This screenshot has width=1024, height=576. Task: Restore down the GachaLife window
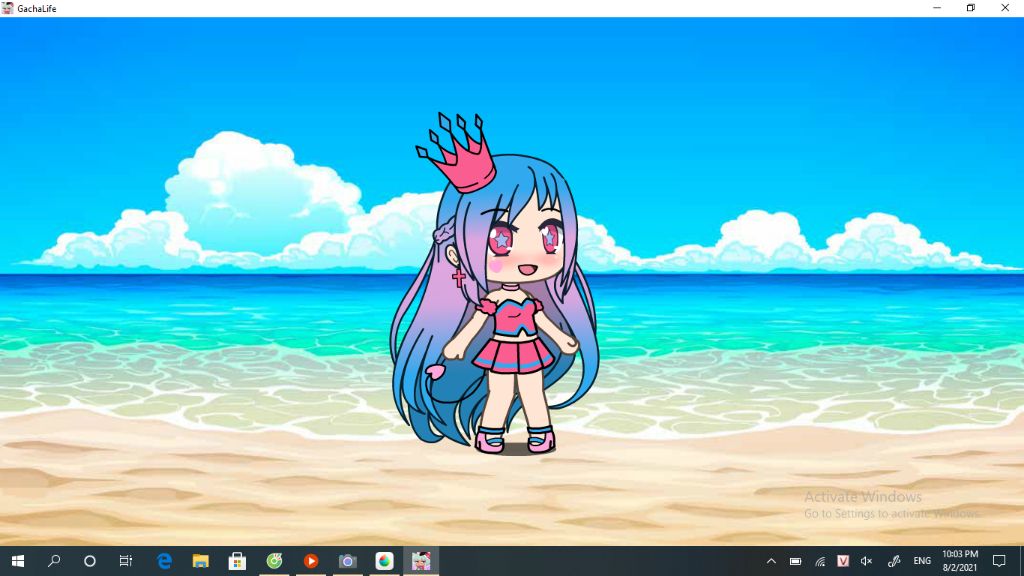pos(971,8)
